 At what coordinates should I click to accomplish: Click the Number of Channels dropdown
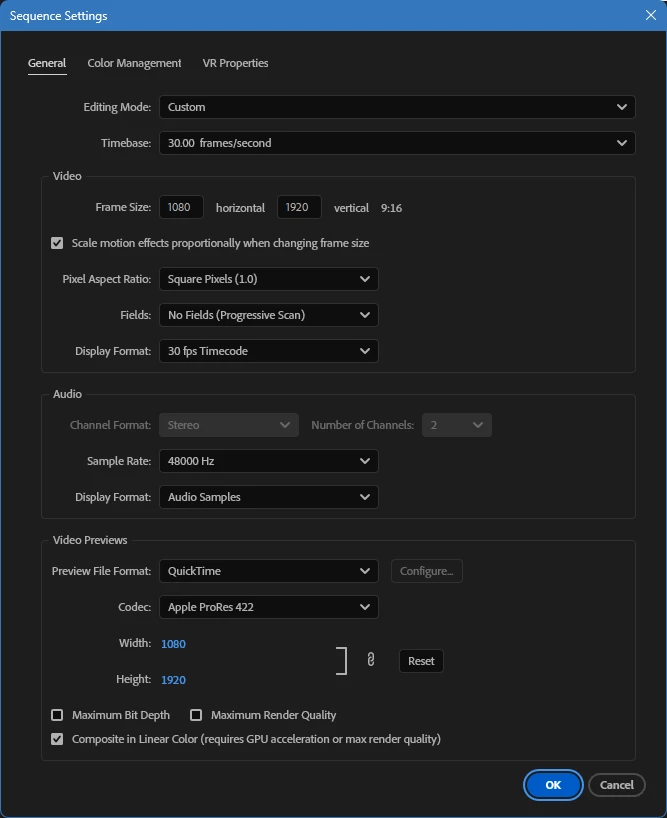point(456,425)
